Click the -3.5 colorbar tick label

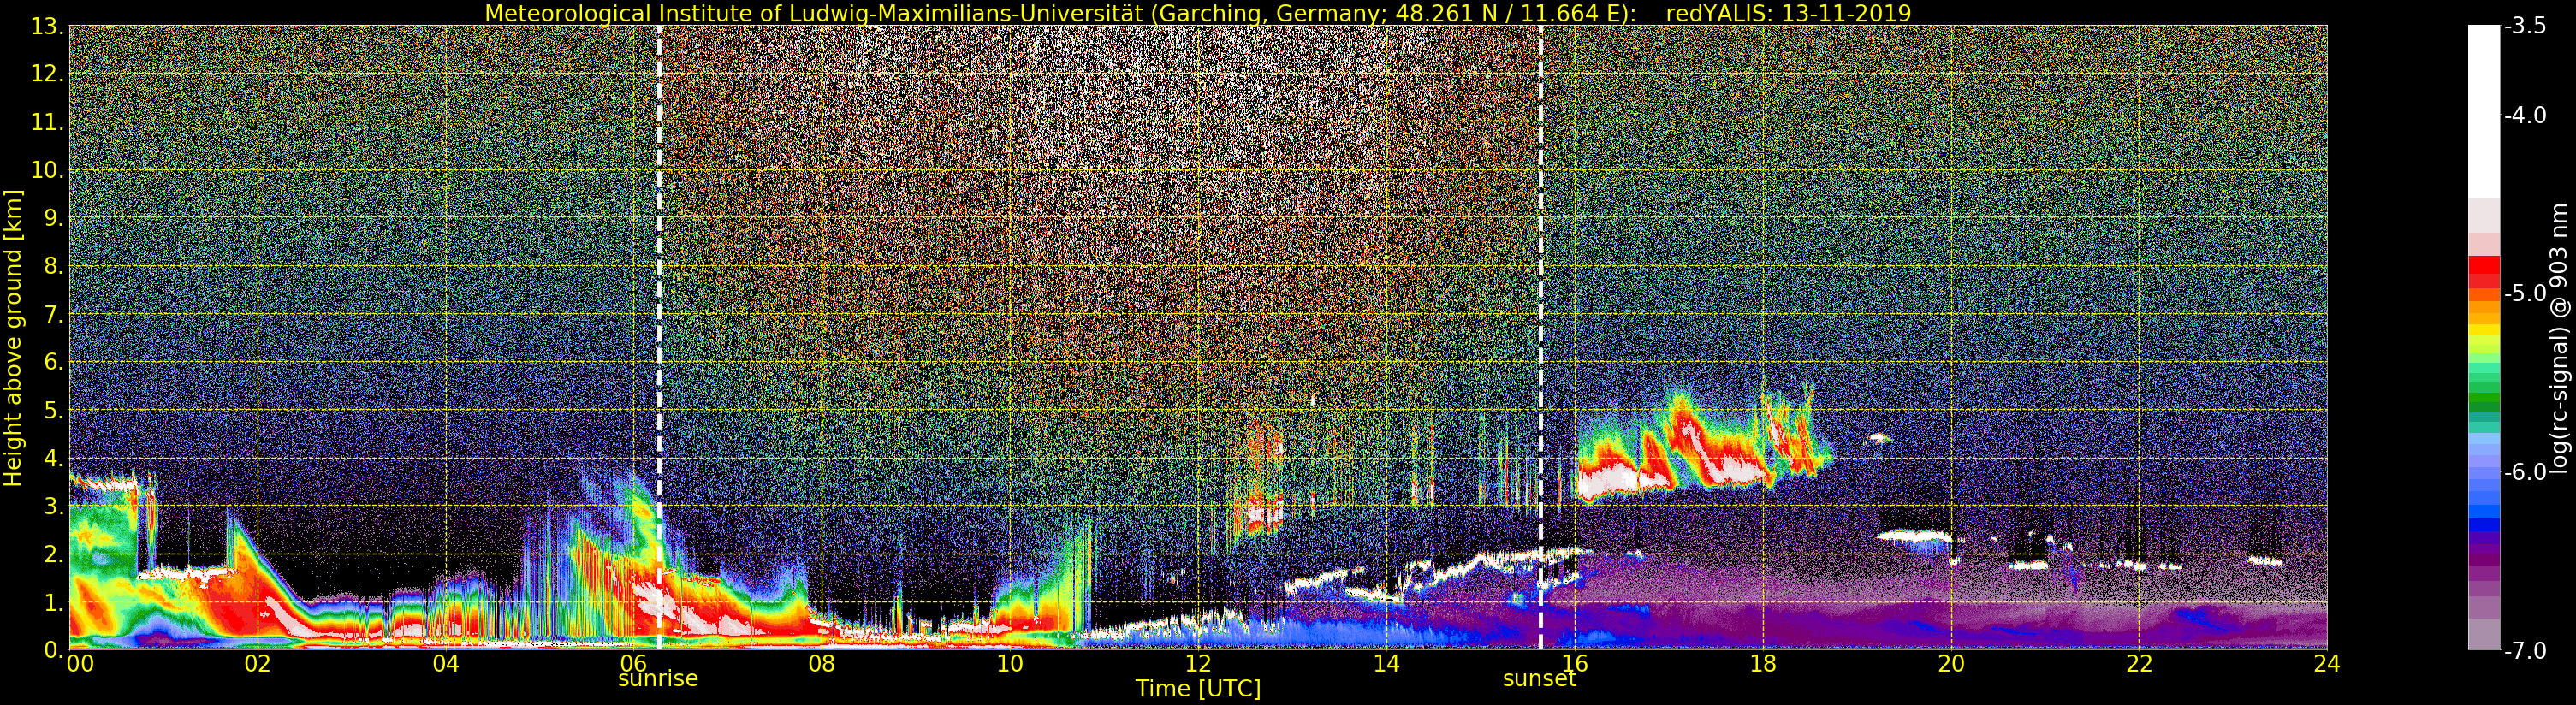2524,26
